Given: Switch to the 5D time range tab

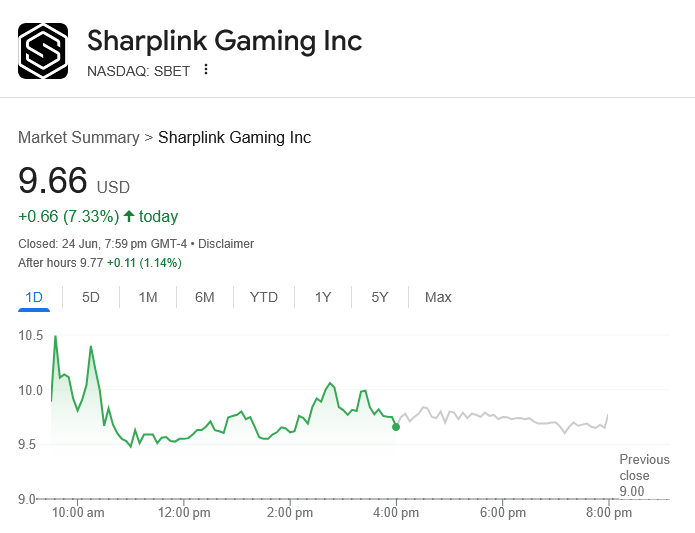Looking at the screenshot, I should click(91, 297).
